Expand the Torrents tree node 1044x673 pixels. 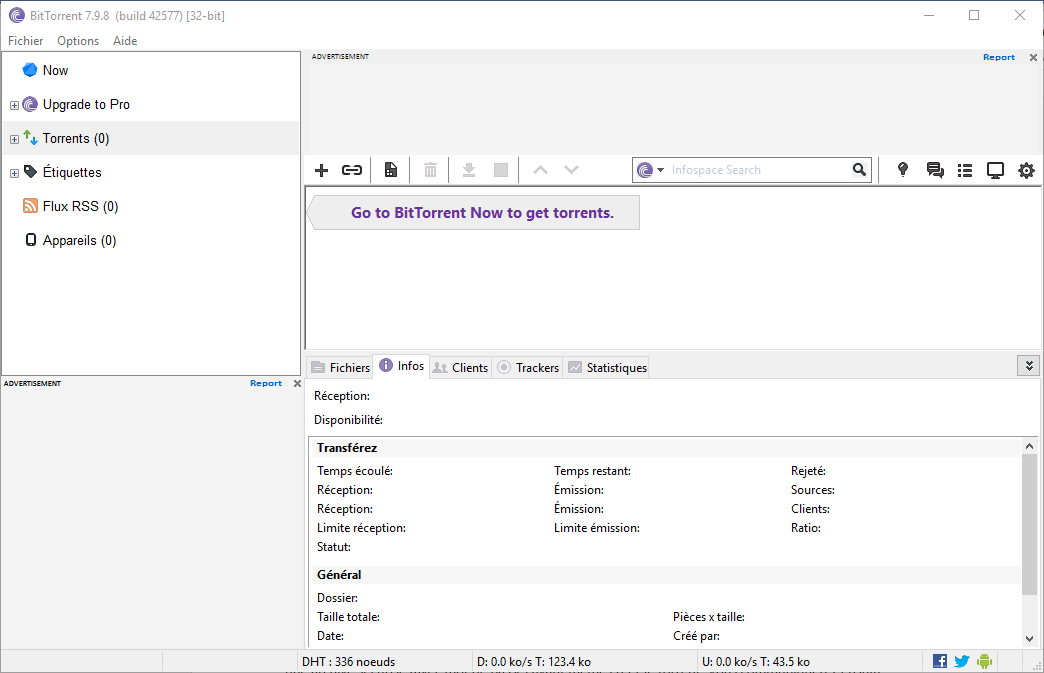click(x=14, y=139)
